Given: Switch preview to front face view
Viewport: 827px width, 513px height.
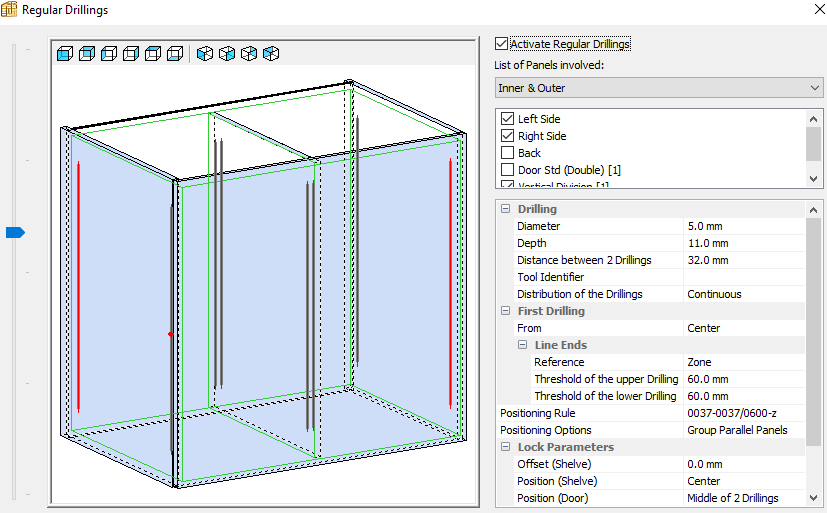Looking at the screenshot, I should 65,53.
